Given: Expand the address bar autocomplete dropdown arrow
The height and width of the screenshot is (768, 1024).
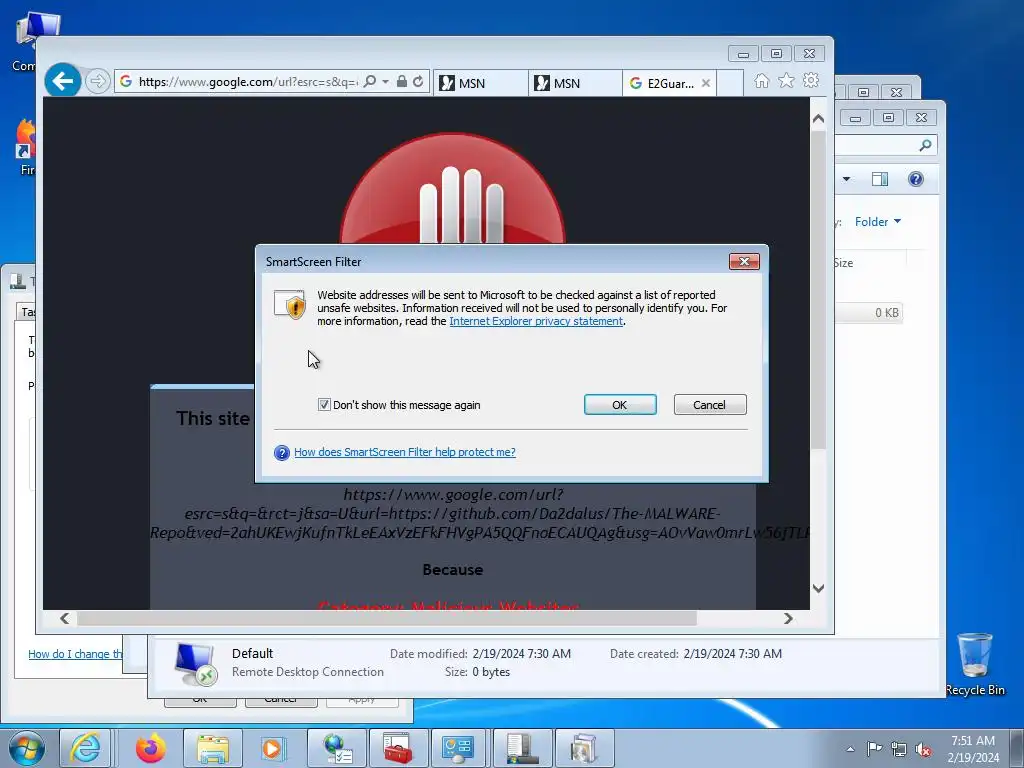Looking at the screenshot, I should 385,82.
